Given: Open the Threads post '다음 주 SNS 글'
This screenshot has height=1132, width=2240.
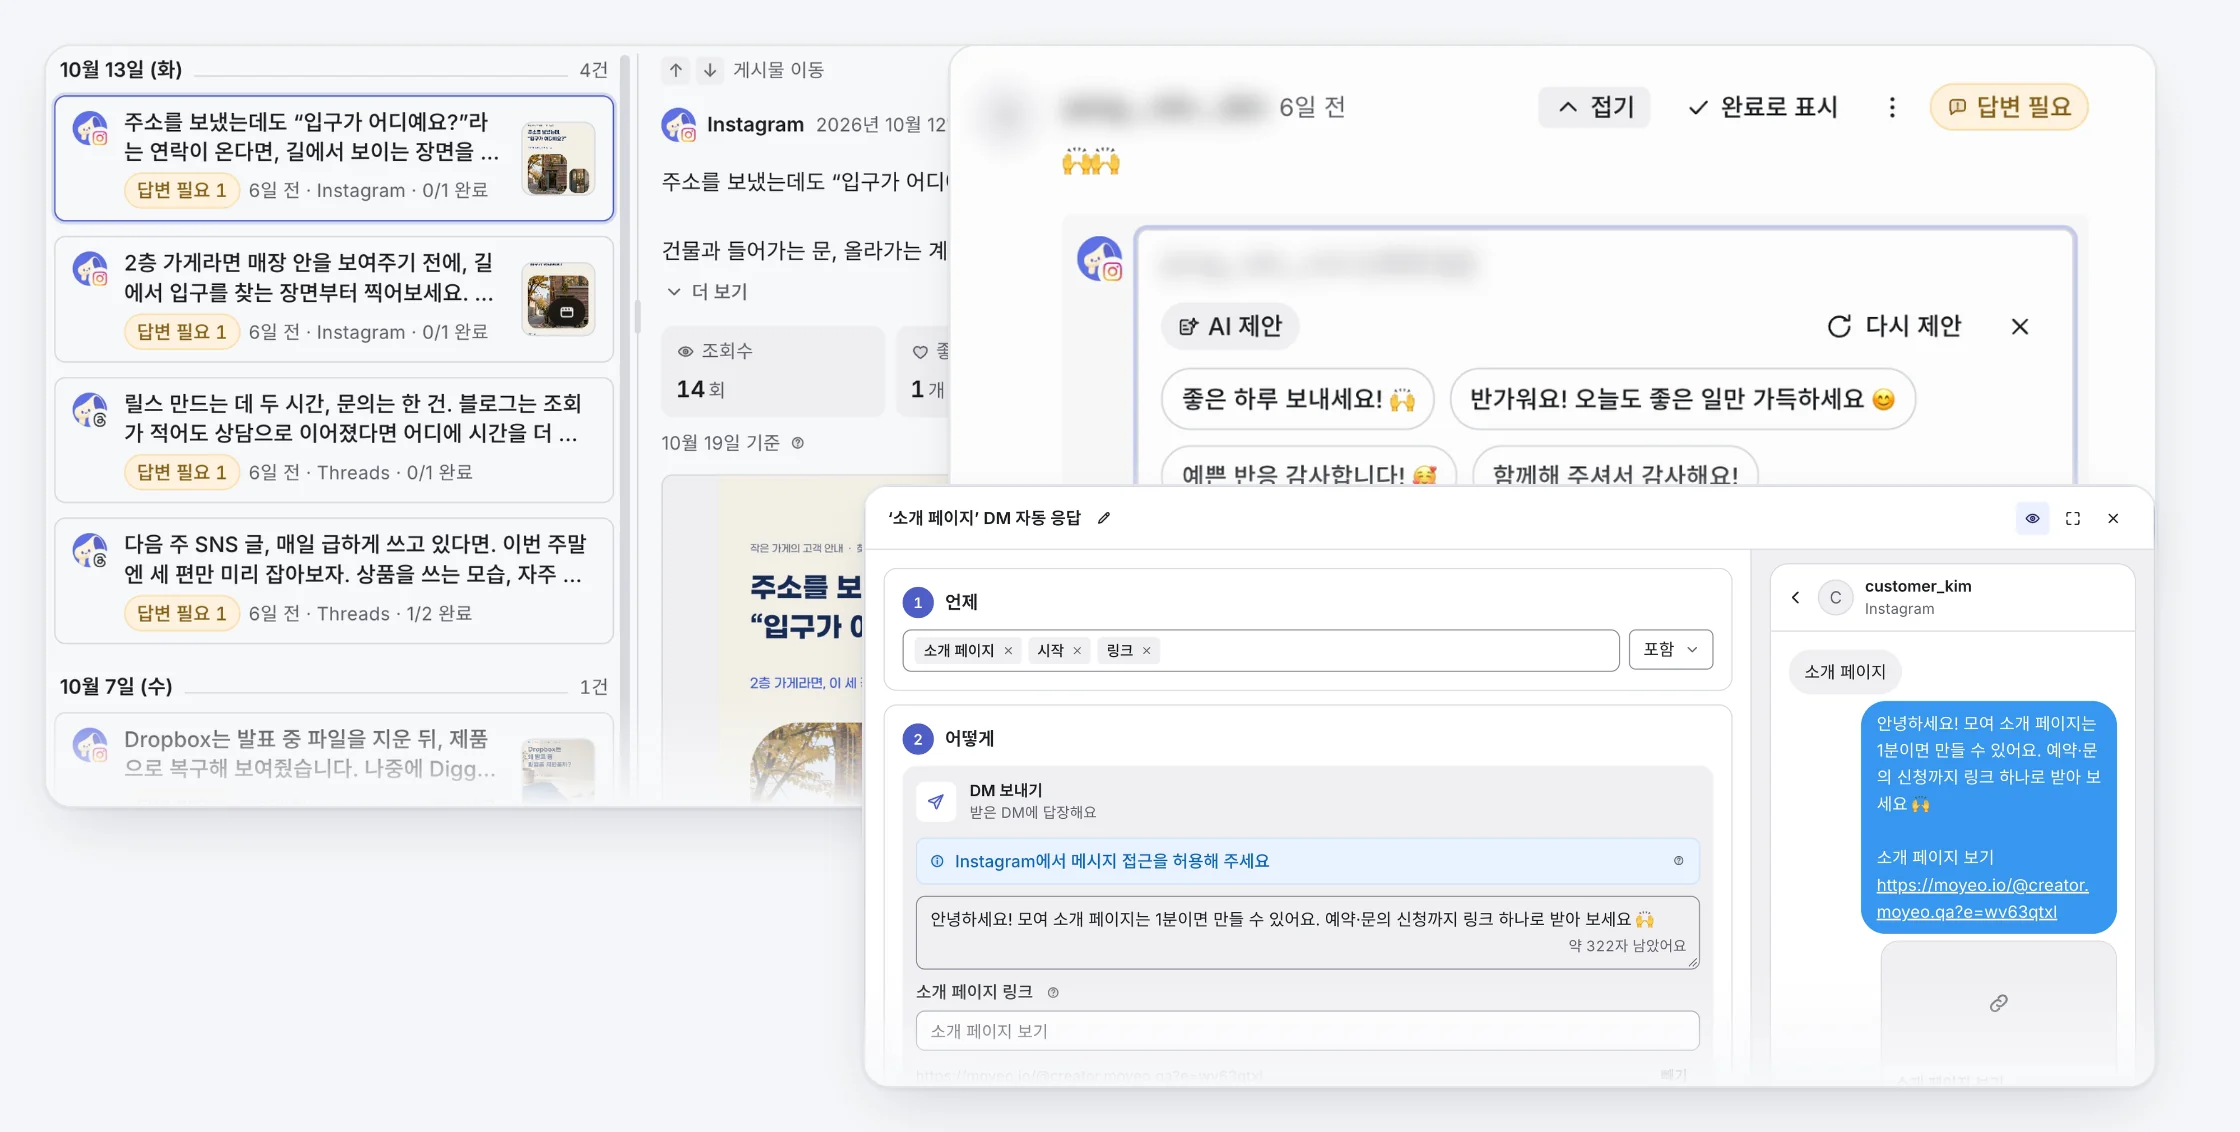Looking at the screenshot, I should coord(334,581).
